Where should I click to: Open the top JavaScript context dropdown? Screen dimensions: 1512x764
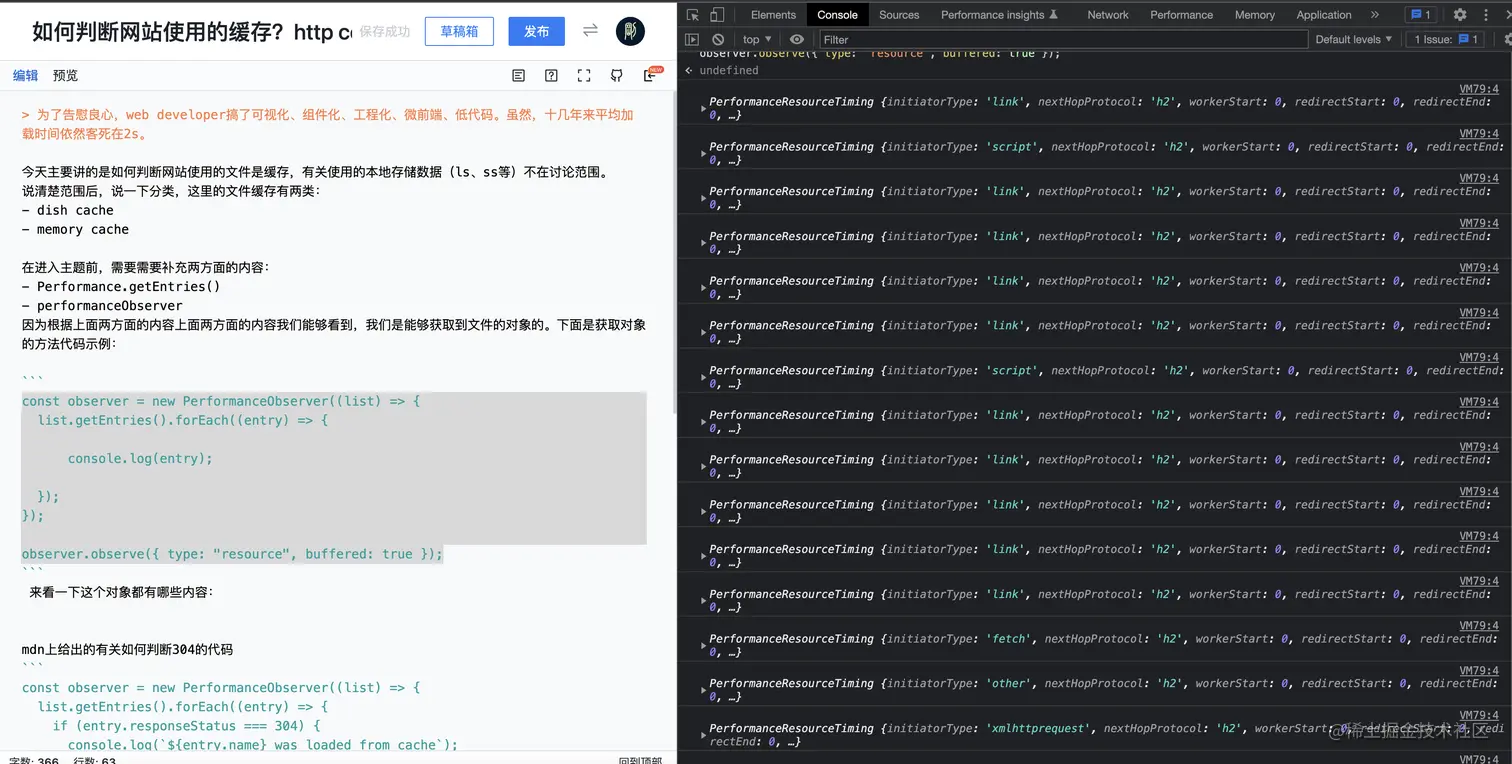coord(757,40)
